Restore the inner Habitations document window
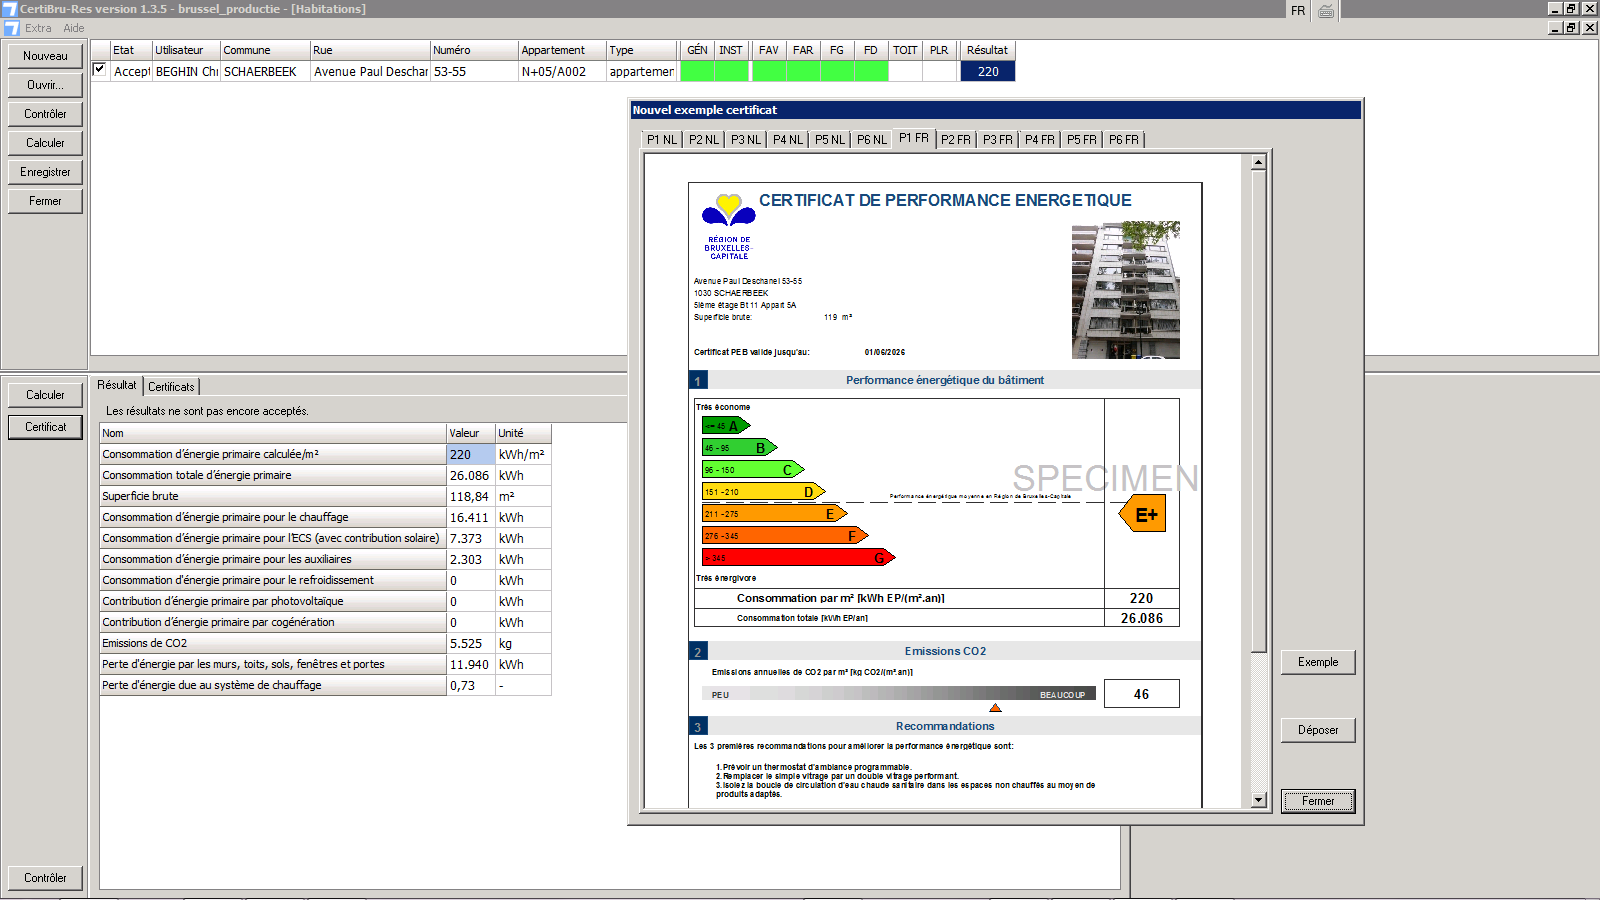Viewport: 1600px width, 900px height. (1571, 28)
